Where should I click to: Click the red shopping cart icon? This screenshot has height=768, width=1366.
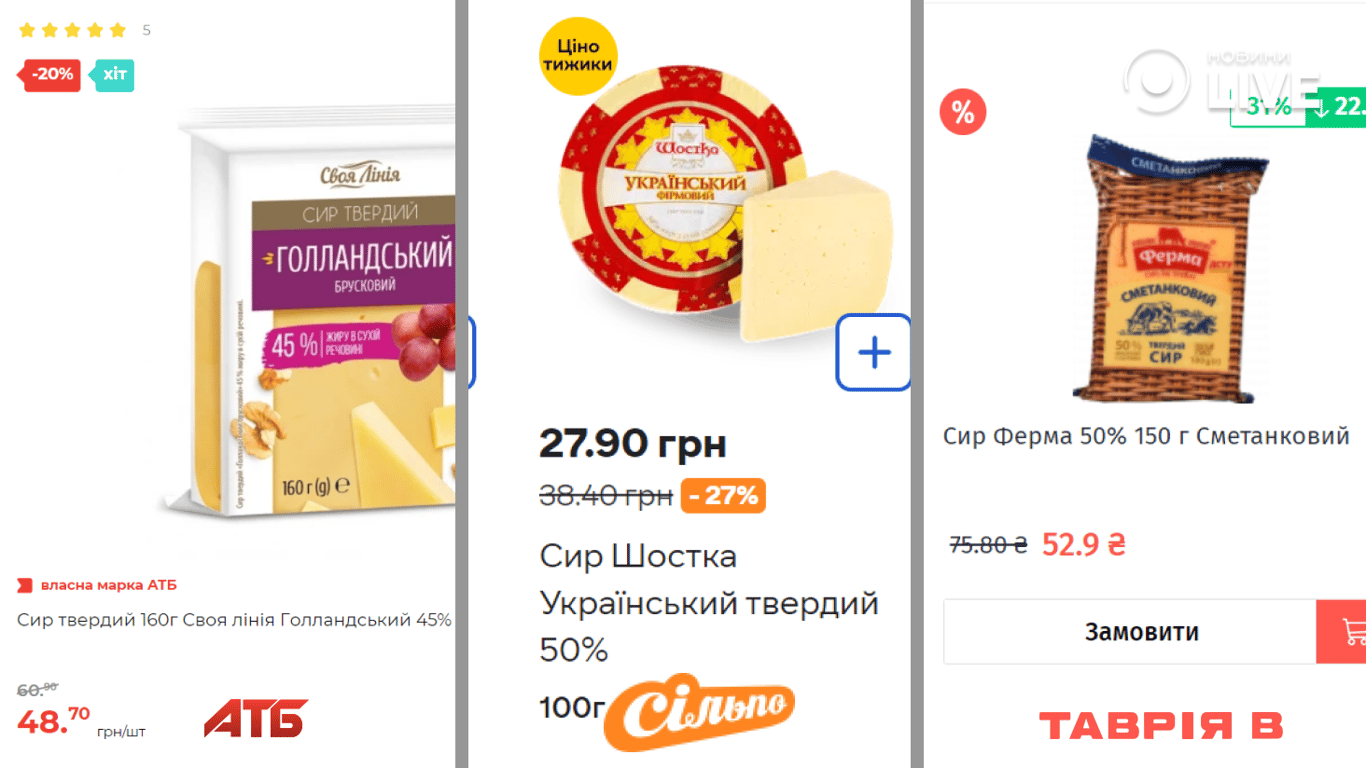click(x=1343, y=631)
